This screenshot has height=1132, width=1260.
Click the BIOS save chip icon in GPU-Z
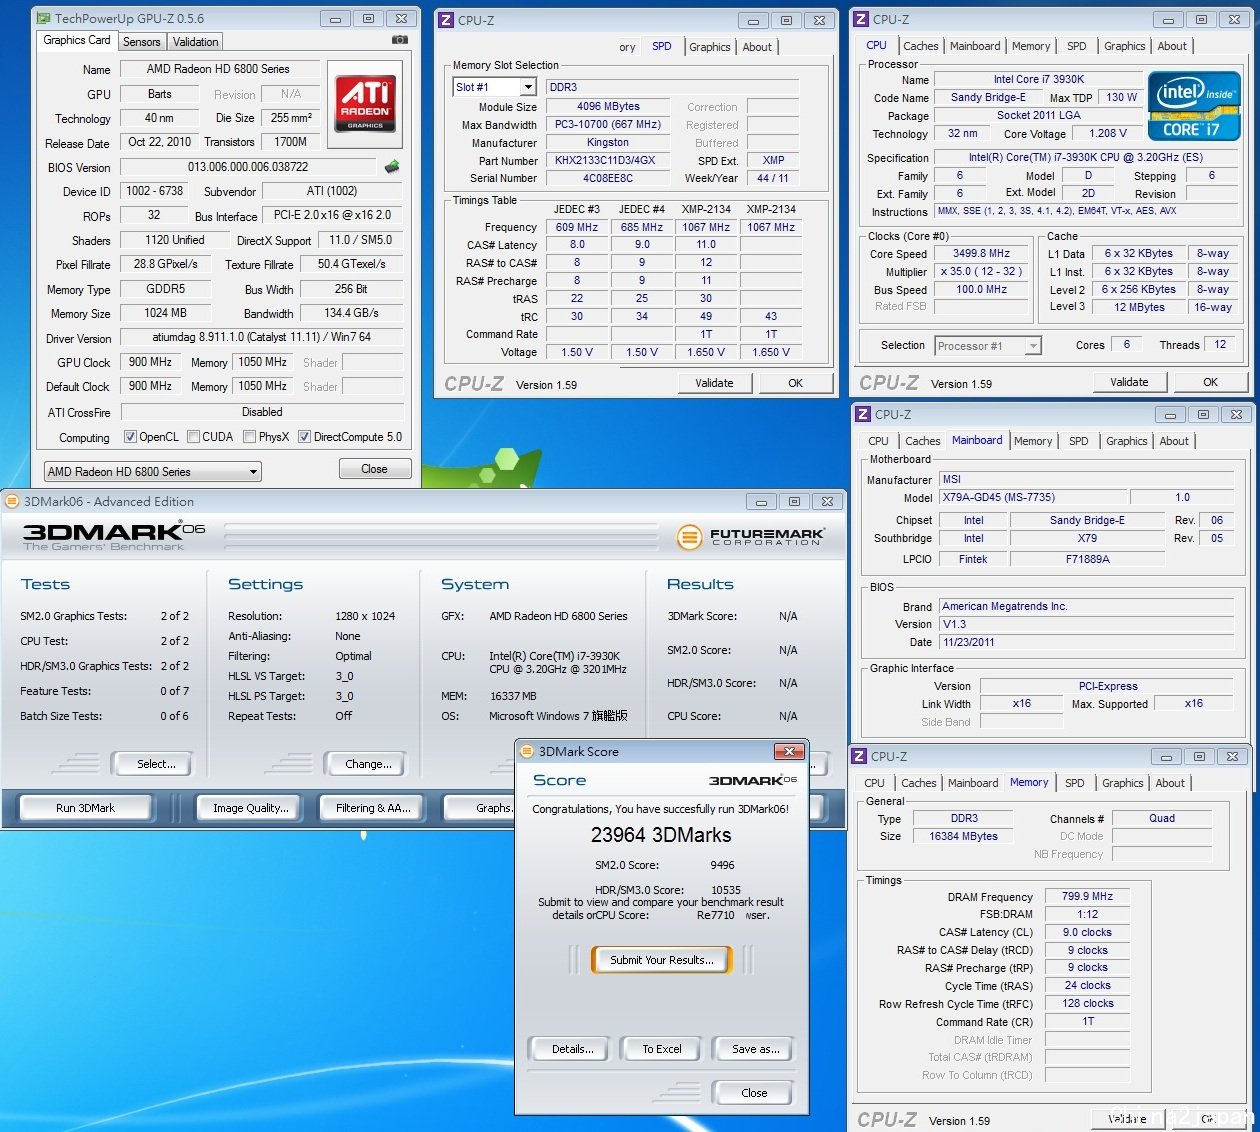392,167
